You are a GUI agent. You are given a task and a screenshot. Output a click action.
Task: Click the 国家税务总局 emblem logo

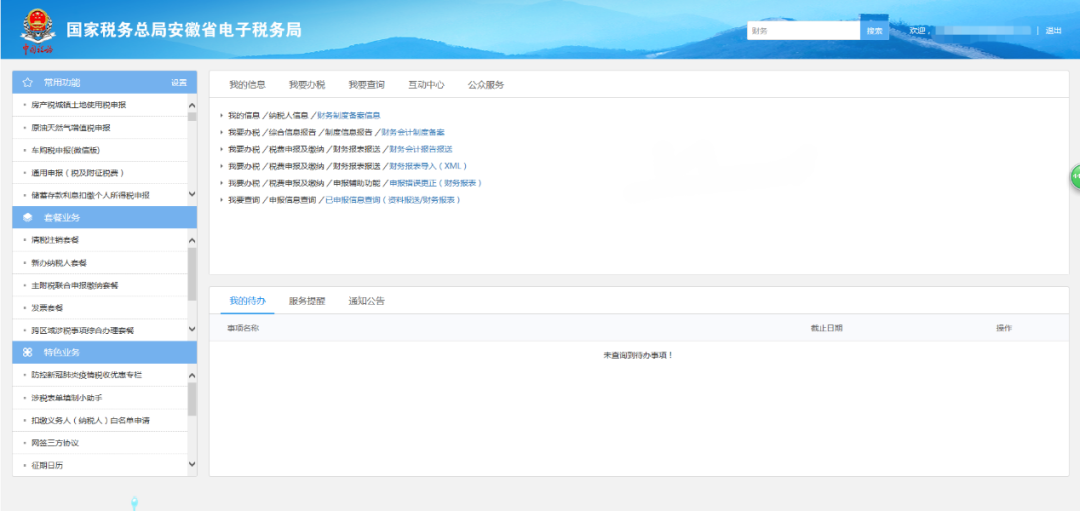(37, 29)
